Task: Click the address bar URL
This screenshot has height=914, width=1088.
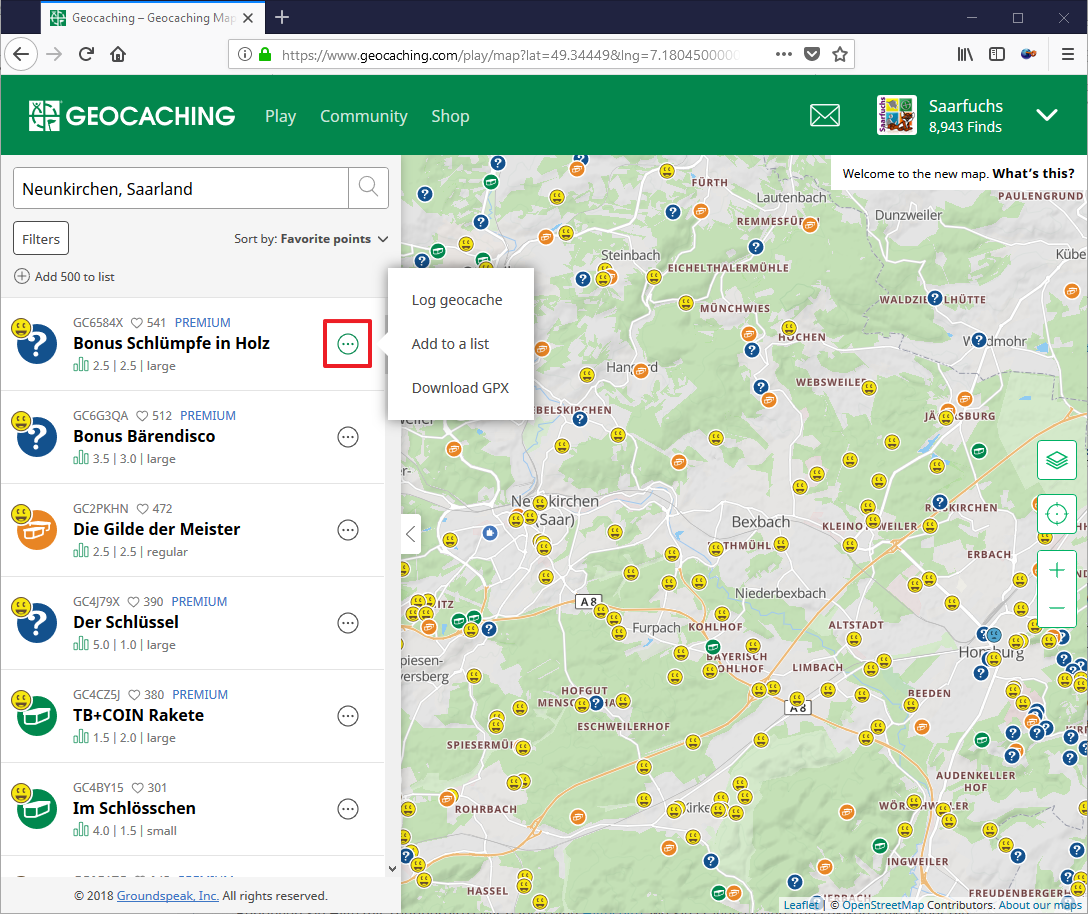Action: pos(510,55)
